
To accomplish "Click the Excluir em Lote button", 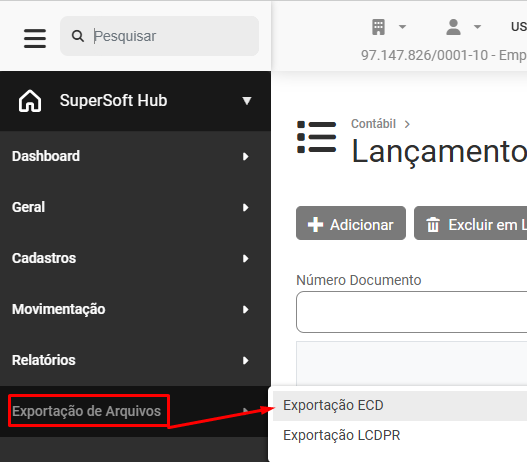I will 471,223.
